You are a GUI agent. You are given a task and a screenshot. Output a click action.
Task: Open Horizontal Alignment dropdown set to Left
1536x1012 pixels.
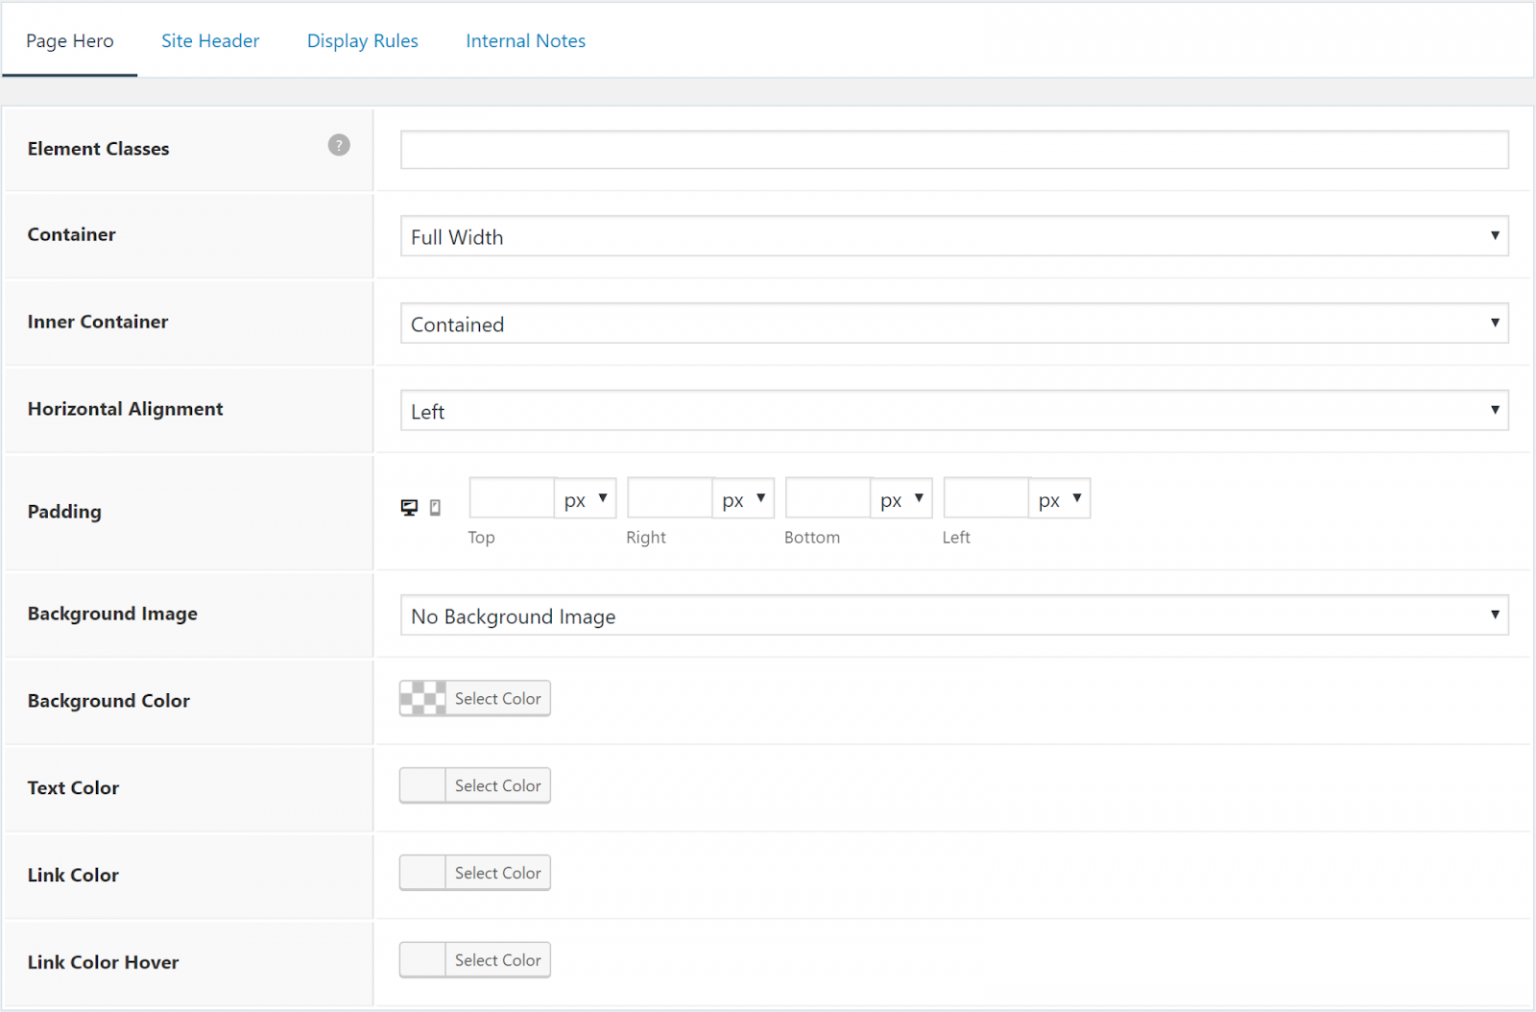[953, 411]
